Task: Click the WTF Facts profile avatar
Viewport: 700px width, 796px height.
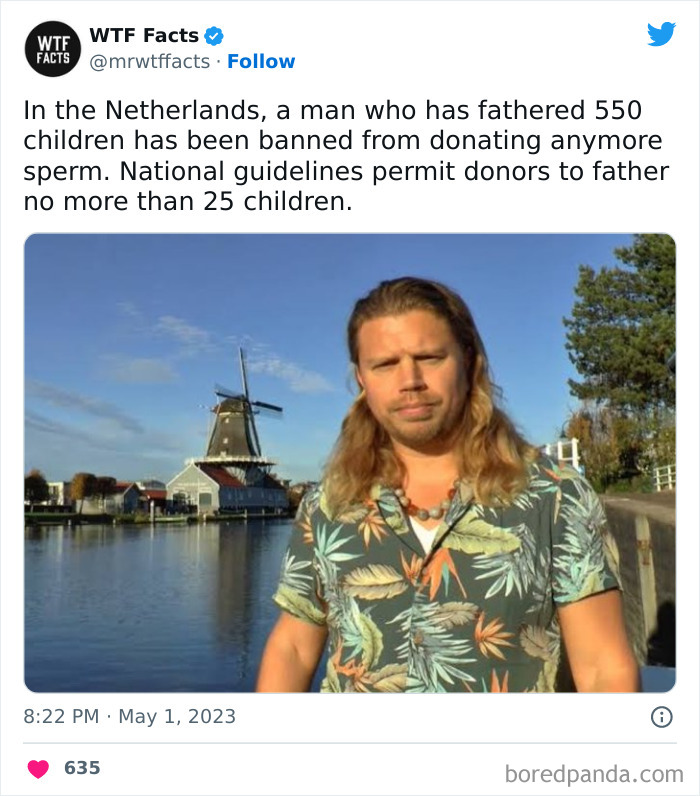Action: [51, 49]
